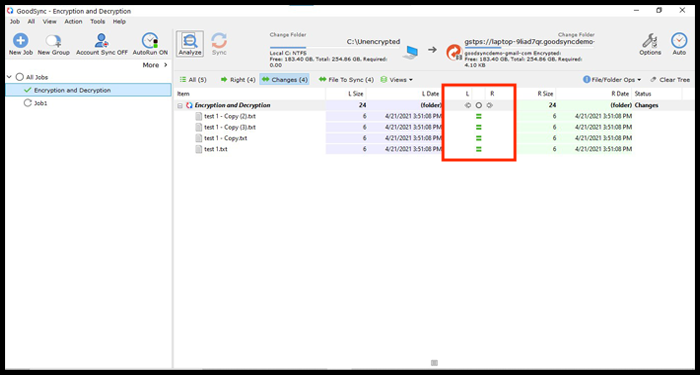Show the Changes (4) filter
The image size is (700, 375).
point(284,79)
